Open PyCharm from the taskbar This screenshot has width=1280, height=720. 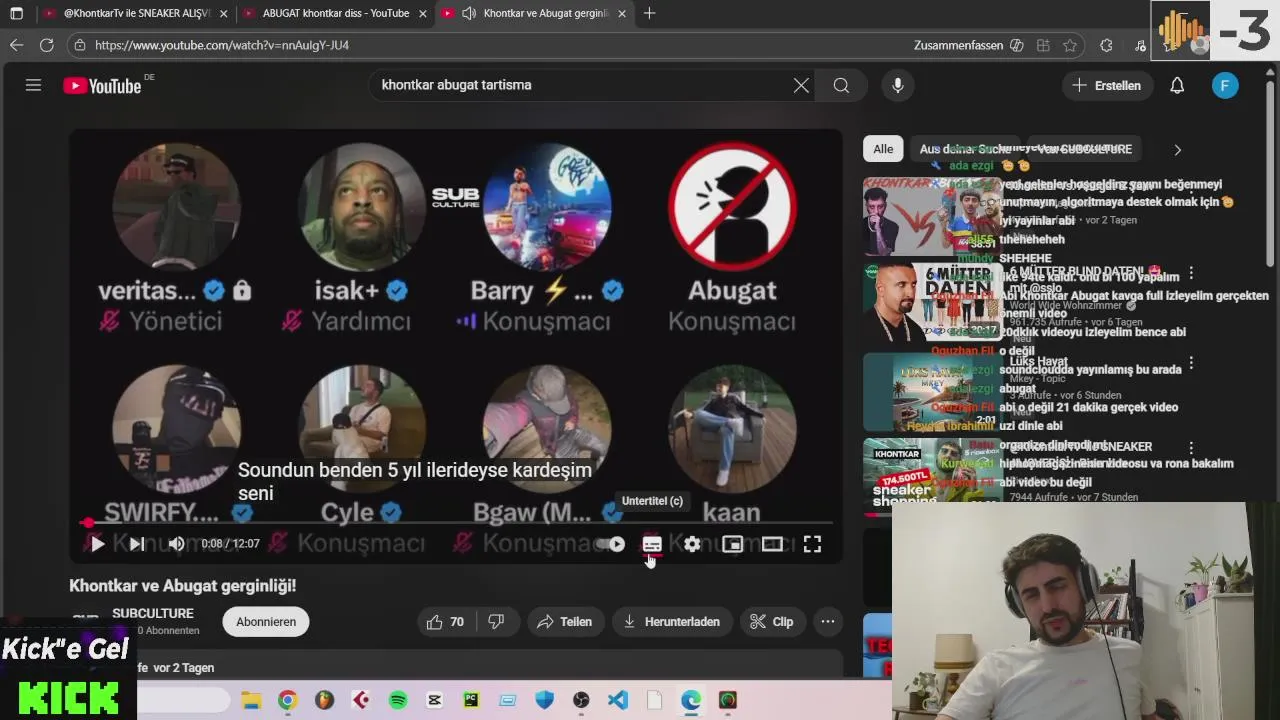(x=471, y=700)
